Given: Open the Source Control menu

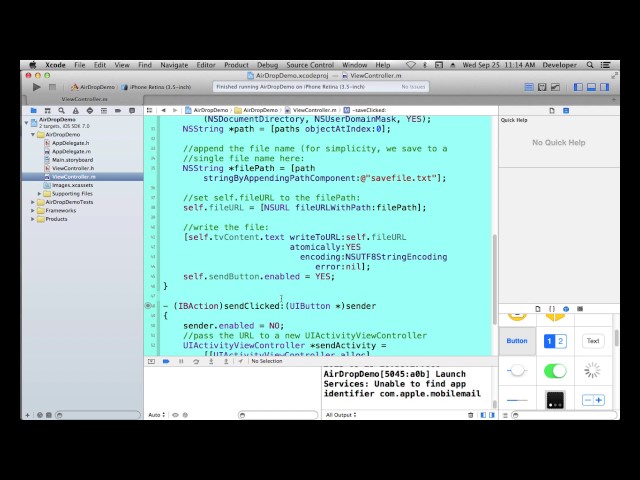Looking at the screenshot, I should click(310, 65).
